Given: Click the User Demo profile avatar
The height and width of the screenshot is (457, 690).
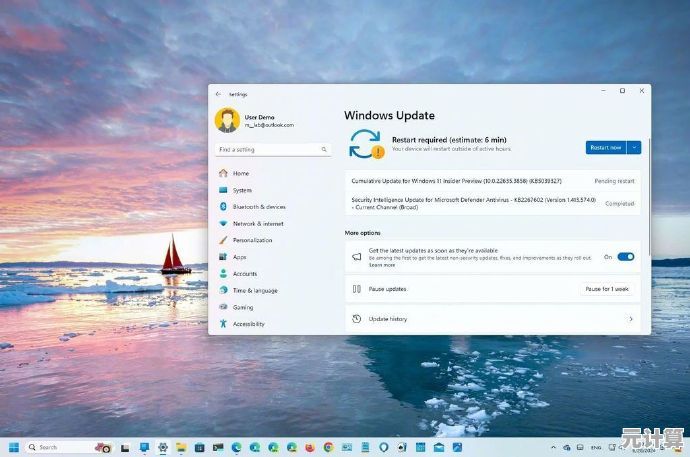Looking at the screenshot, I should pos(226,121).
